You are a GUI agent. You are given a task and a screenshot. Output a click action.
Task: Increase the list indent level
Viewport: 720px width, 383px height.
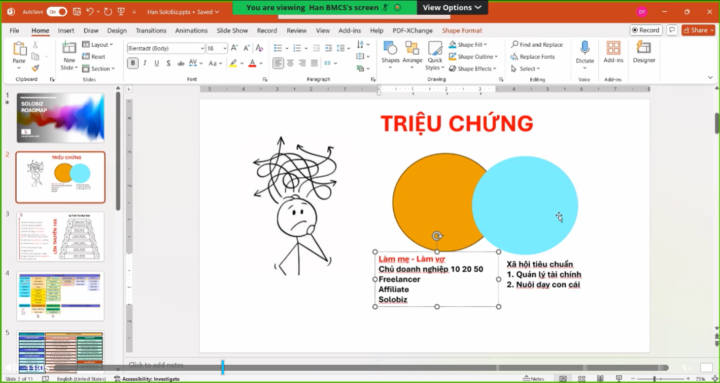click(328, 48)
